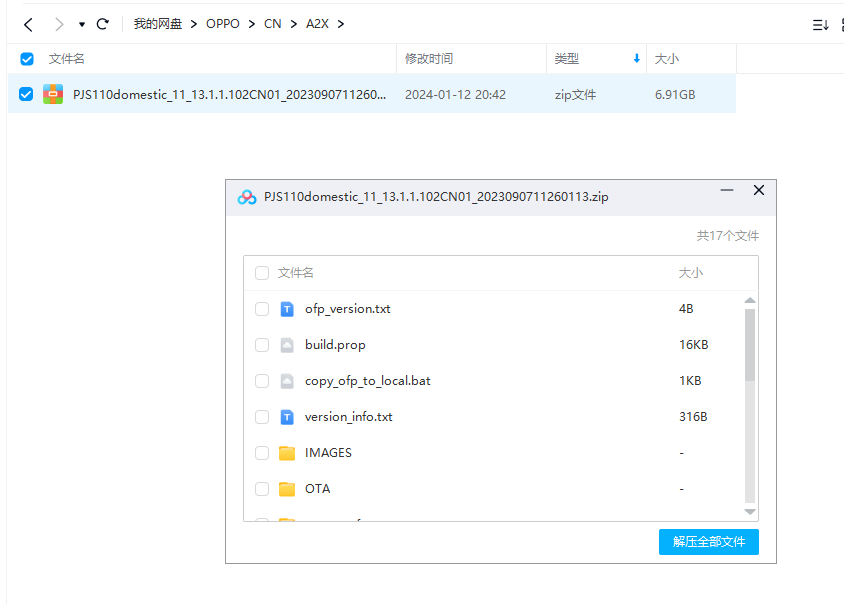Image resolution: width=844 pixels, height=604 pixels.
Task: Click 大小 header in zip preview dialog
Action: click(691, 273)
